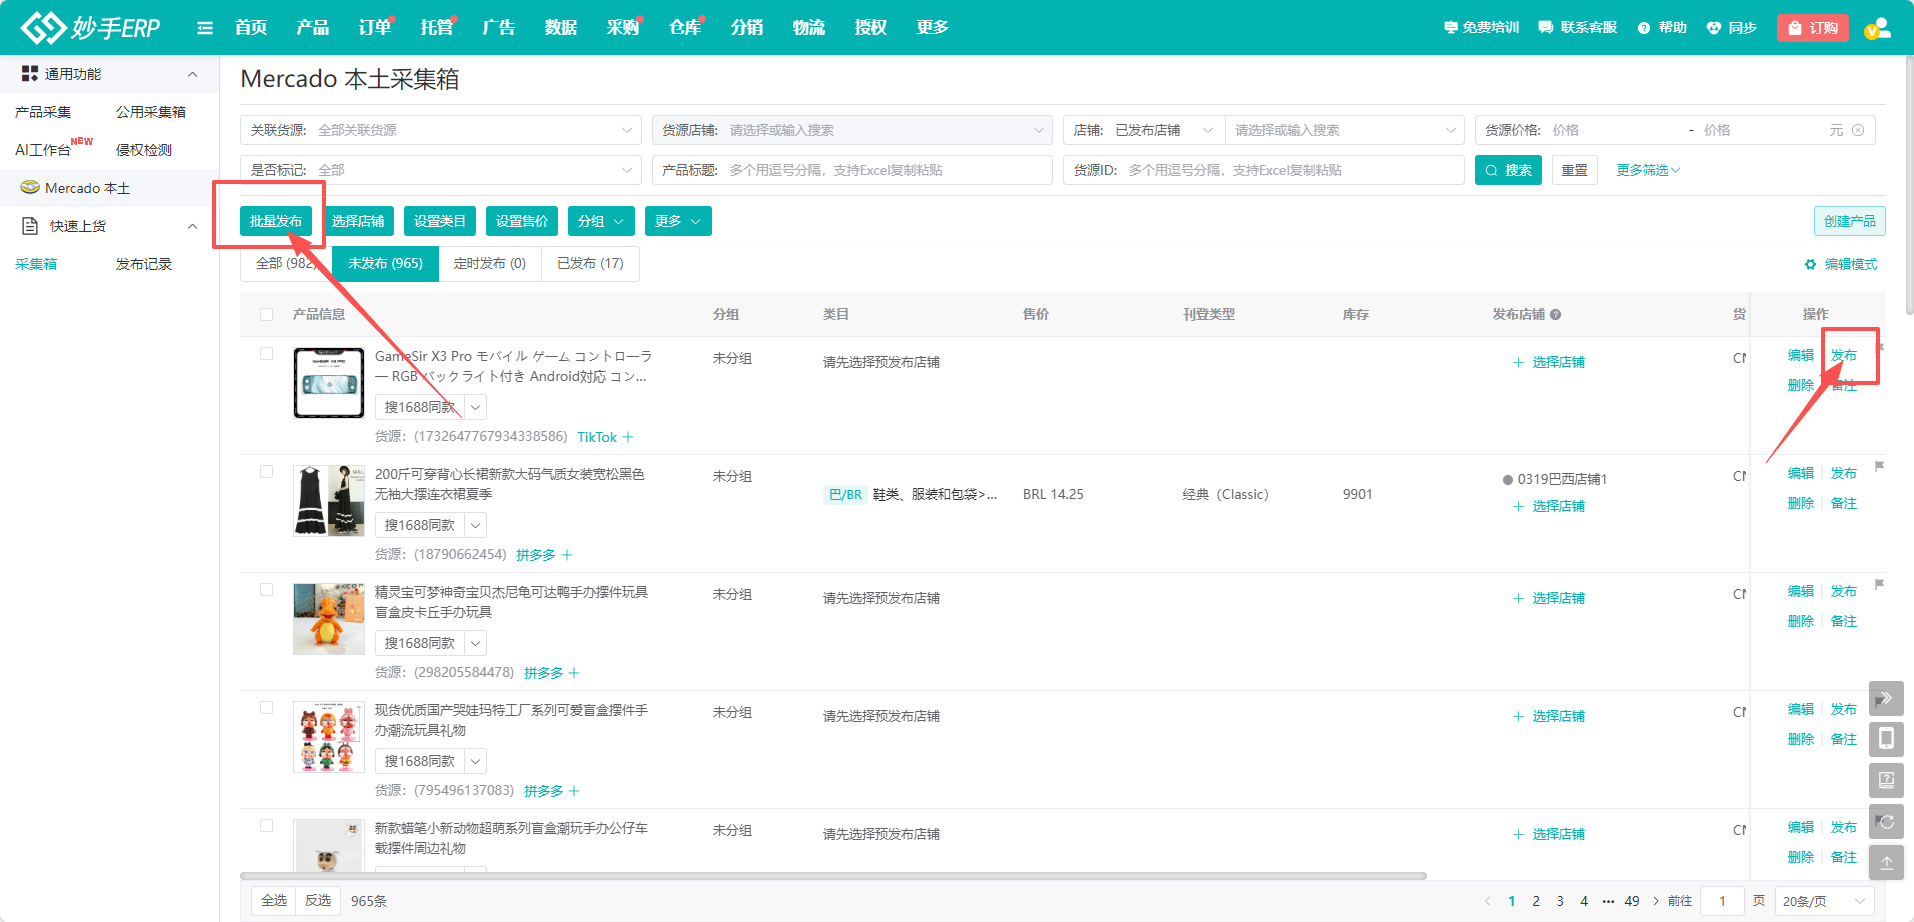Viewport: 1914px width, 922px height.
Task: Open the 关联货源 dropdown
Action: click(441, 130)
